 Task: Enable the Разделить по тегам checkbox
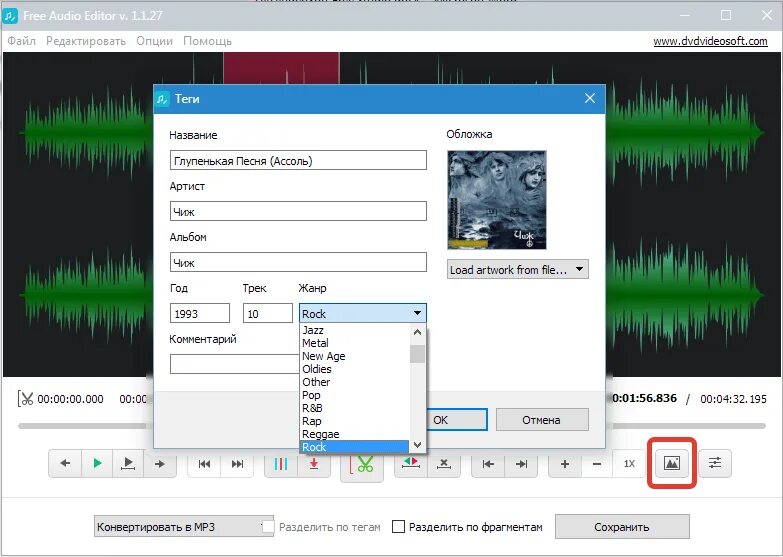[268, 527]
